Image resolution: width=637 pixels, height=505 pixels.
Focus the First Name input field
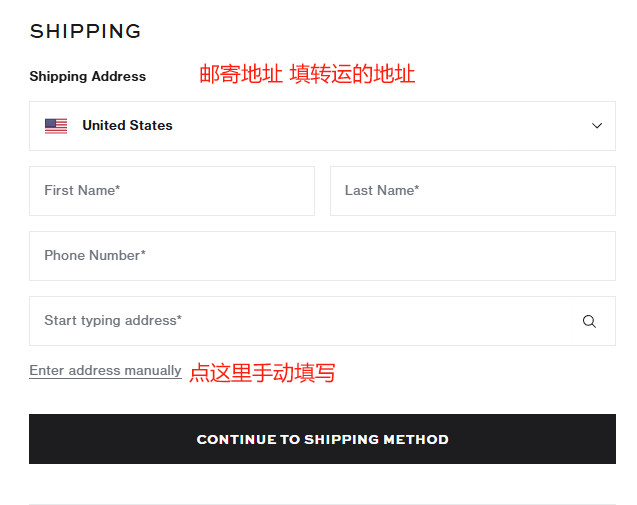[172, 191]
